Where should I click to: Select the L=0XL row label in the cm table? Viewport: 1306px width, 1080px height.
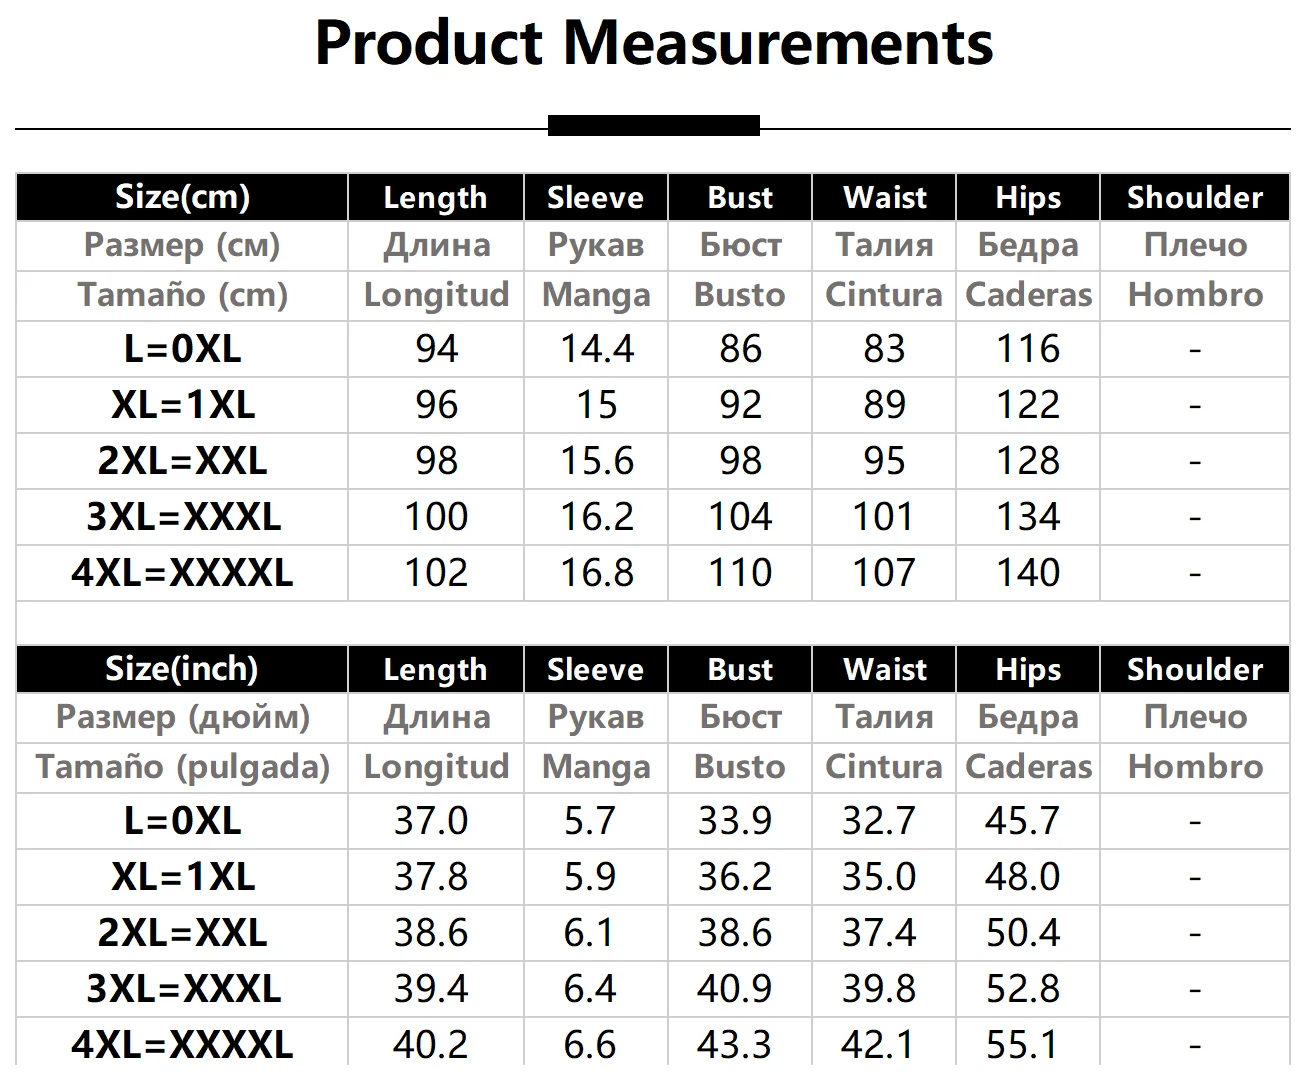pos(182,349)
